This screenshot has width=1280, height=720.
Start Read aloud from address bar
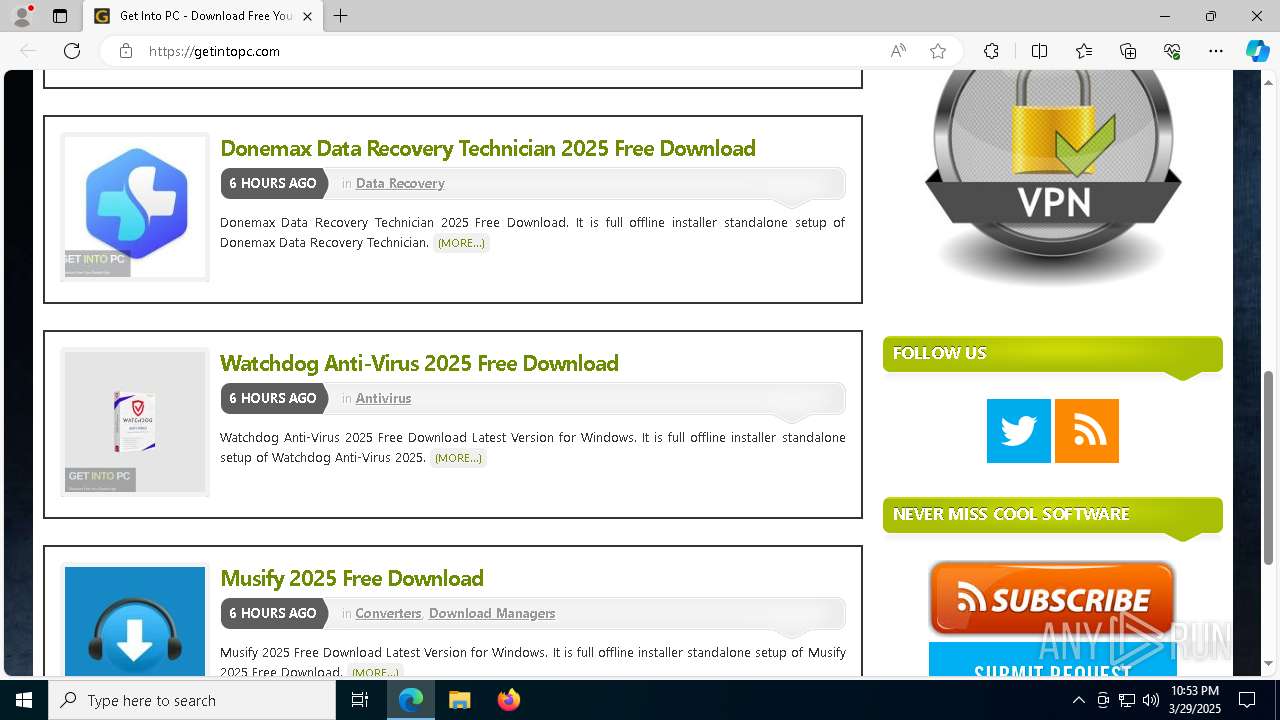[898, 51]
